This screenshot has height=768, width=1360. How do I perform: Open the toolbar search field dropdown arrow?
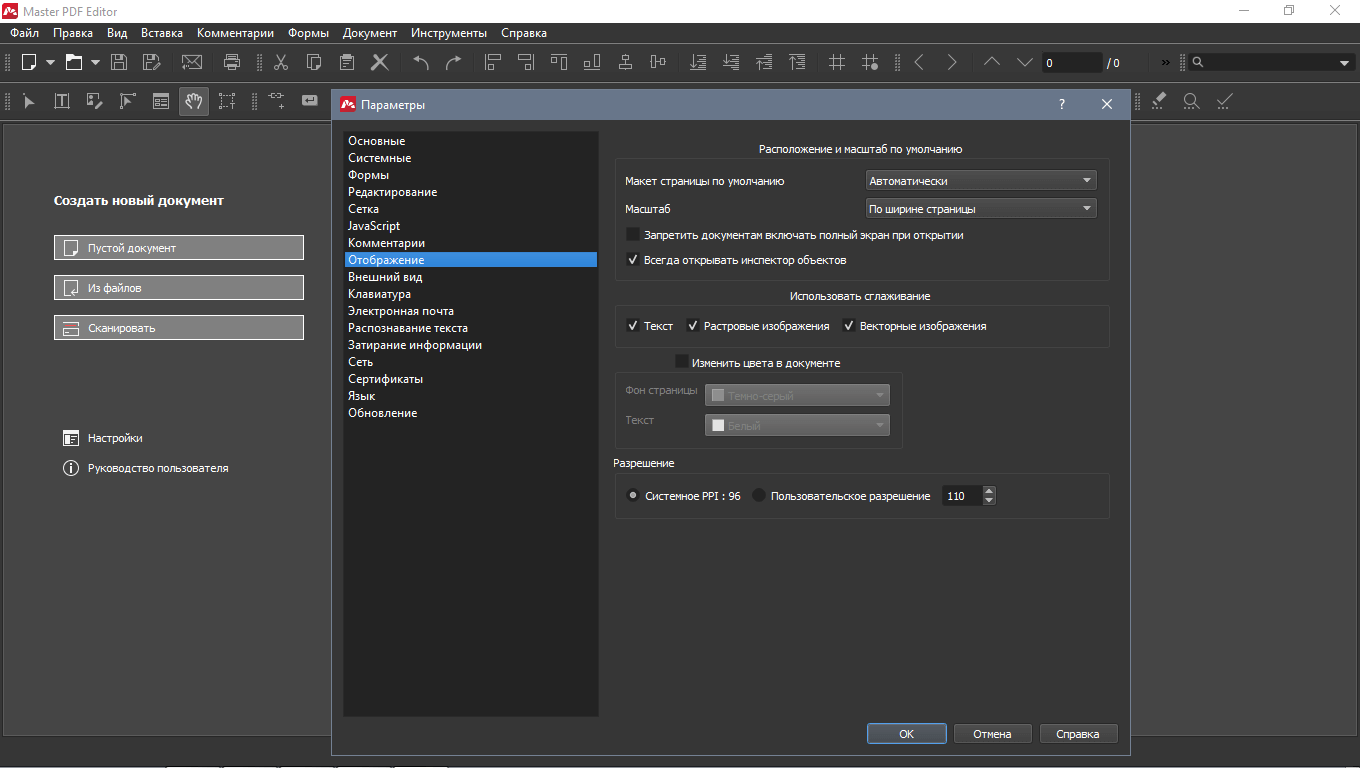[1344, 63]
